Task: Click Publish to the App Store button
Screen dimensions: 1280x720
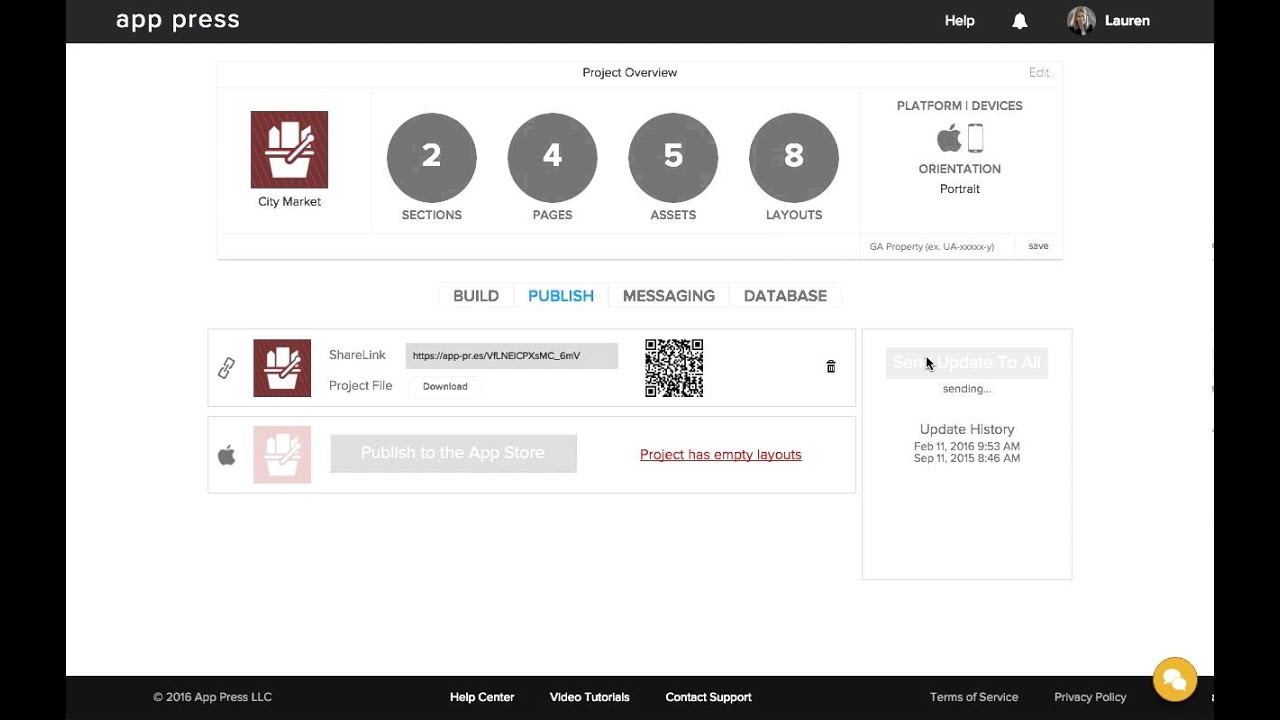Action: click(453, 453)
